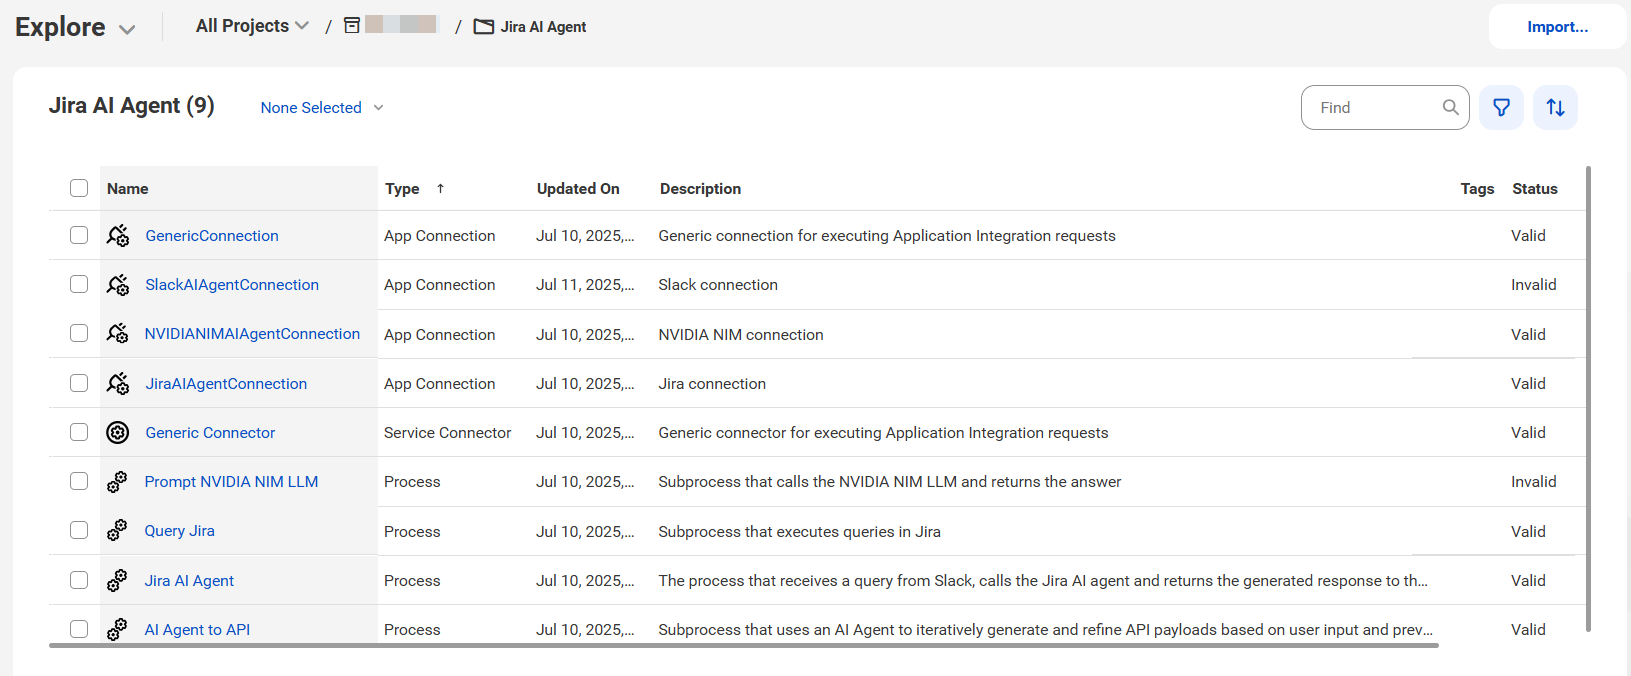
Task: Check the Query Jira row checkbox
Action: pos(79,530)
